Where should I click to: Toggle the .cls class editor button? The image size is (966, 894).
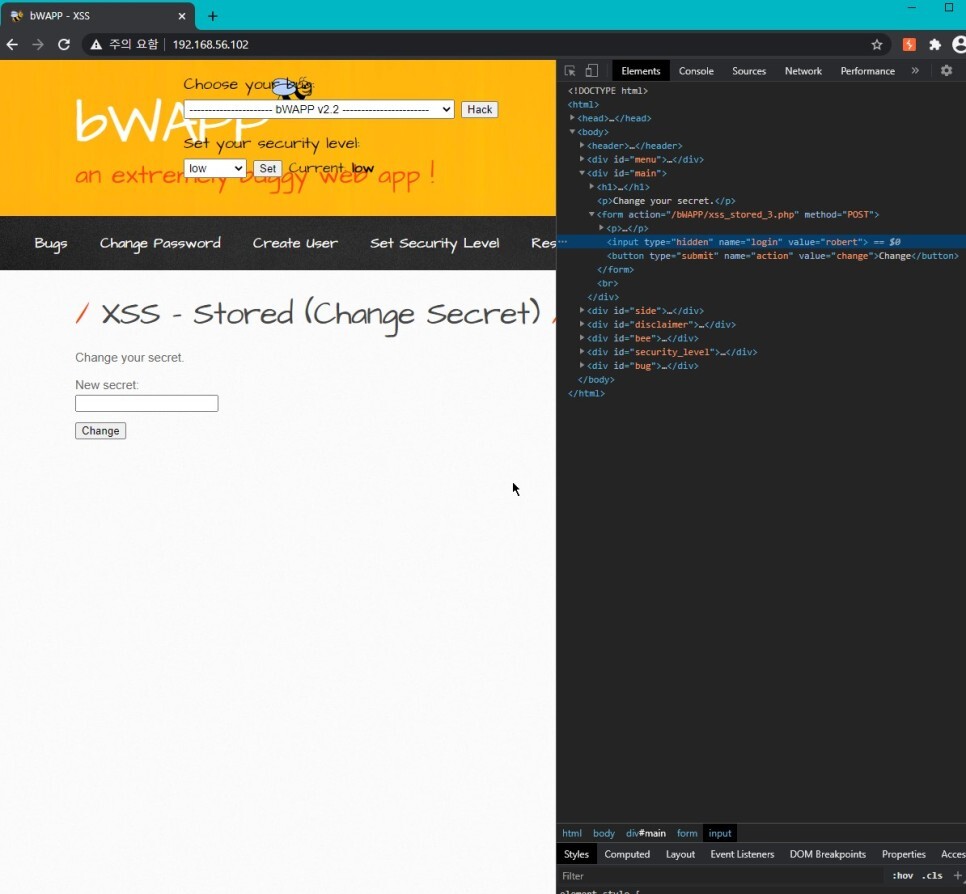(932, 876)
